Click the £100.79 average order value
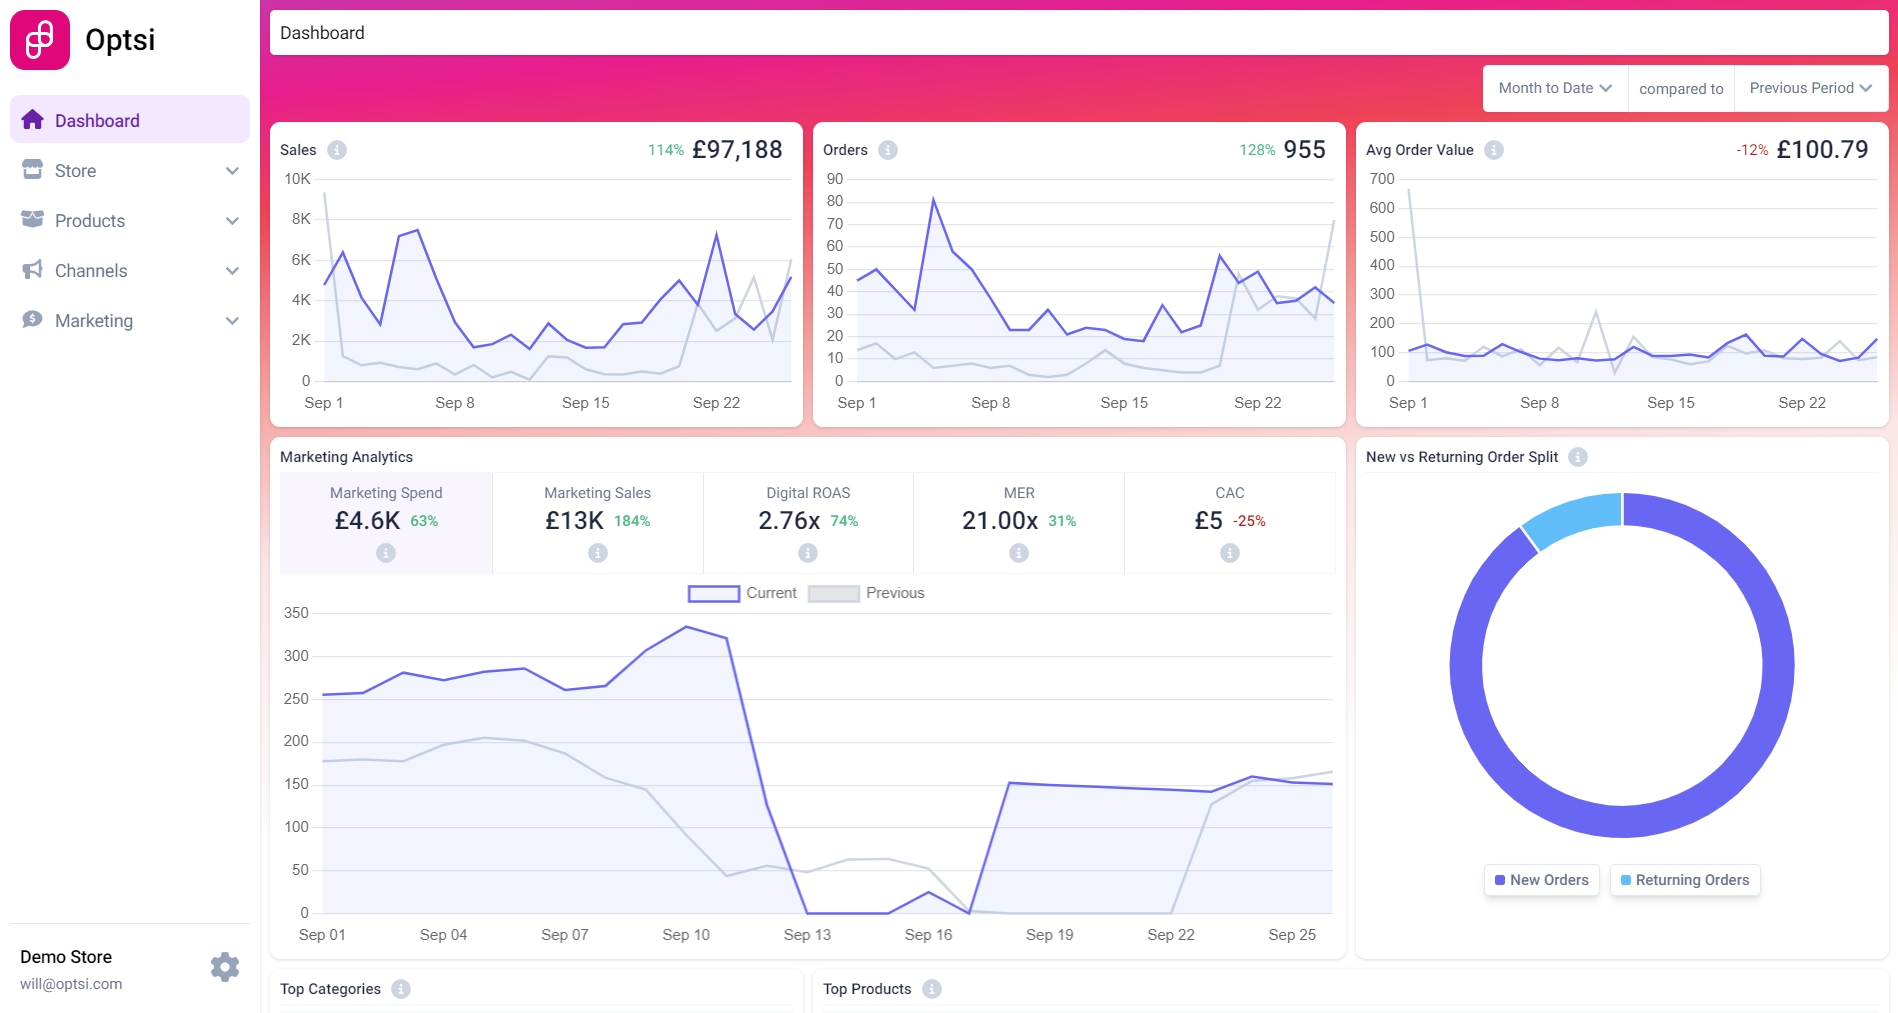The width and height of the screenshot is (1898, 1013). (1822, 150)
